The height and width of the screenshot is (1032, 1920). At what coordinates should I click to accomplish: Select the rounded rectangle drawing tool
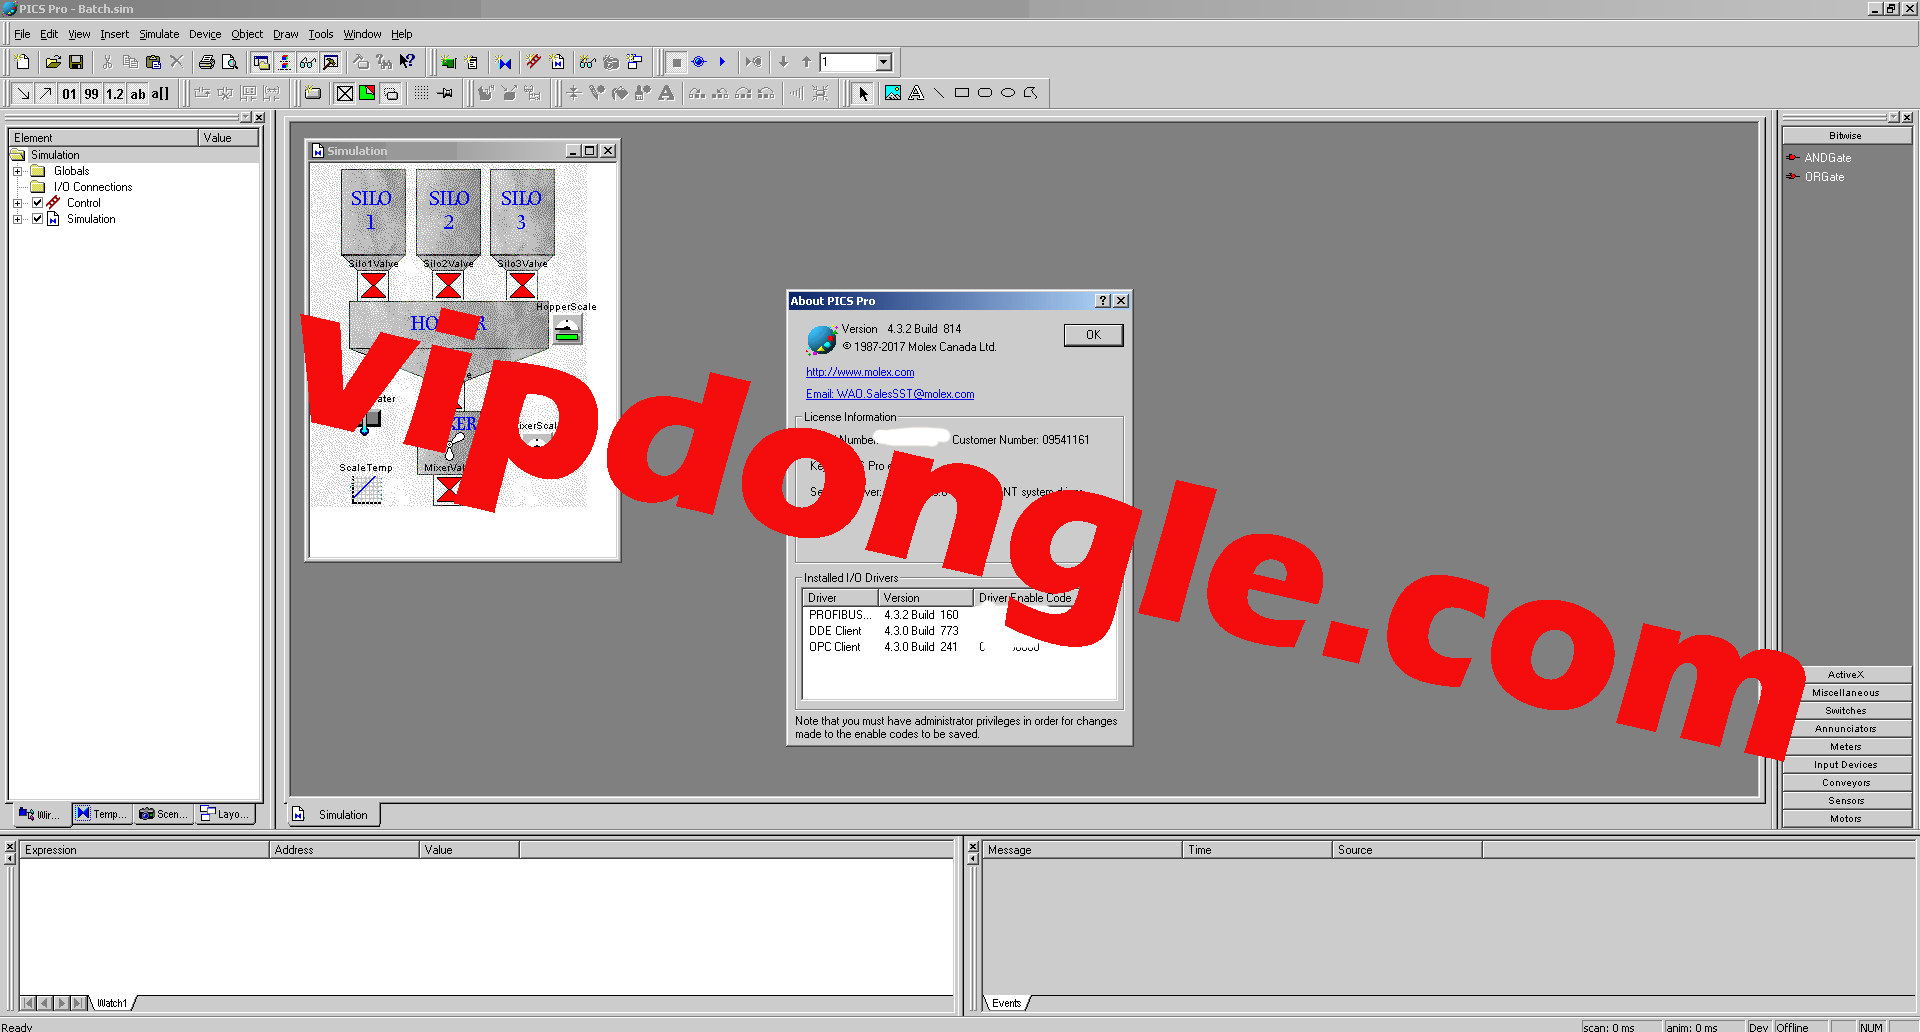(x=985, y=93)
